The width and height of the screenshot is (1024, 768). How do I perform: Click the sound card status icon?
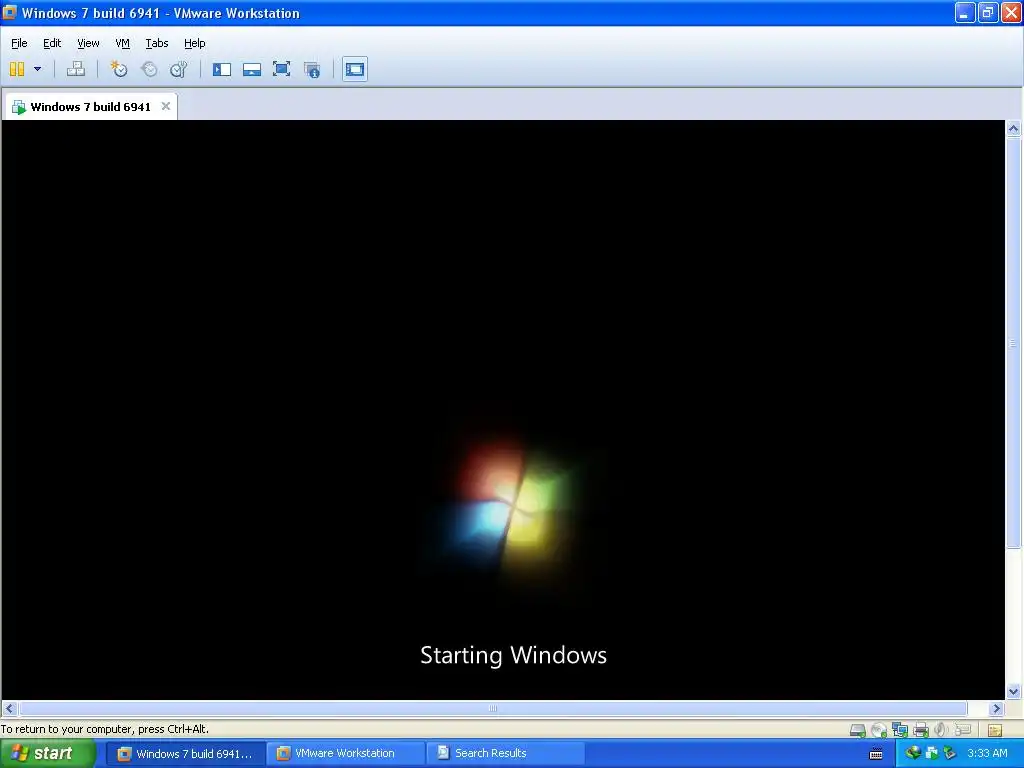click(940, 729)
